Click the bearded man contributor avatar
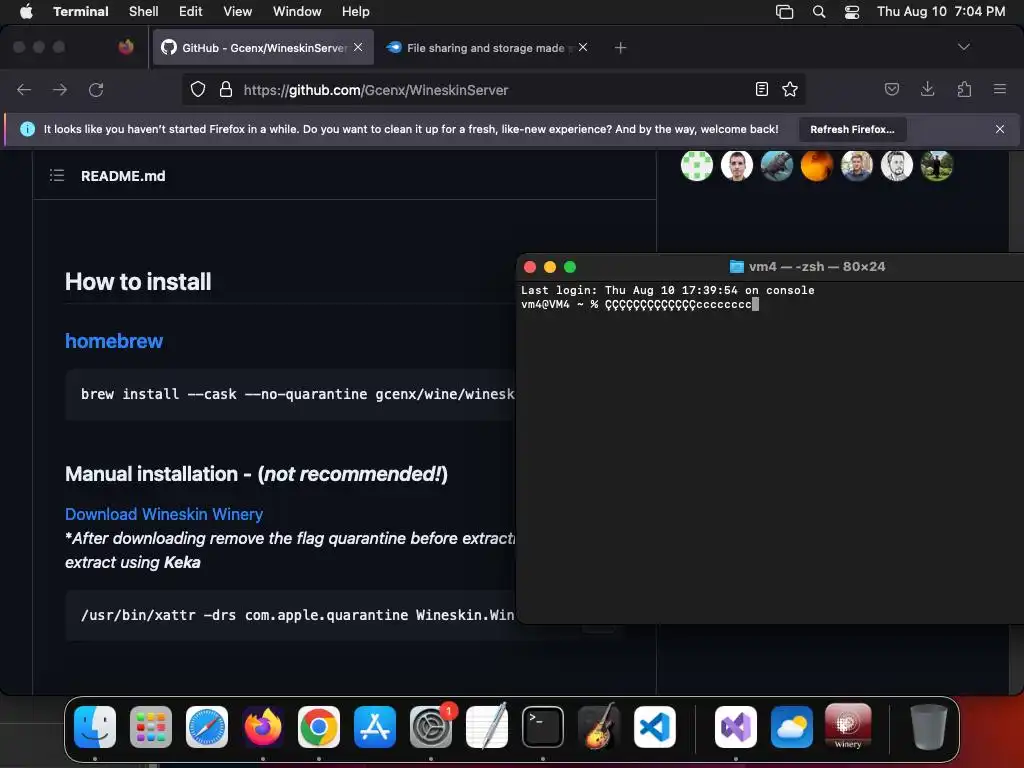The height and width of the screenshot is (768, 1024). click(x=897, y=165)
